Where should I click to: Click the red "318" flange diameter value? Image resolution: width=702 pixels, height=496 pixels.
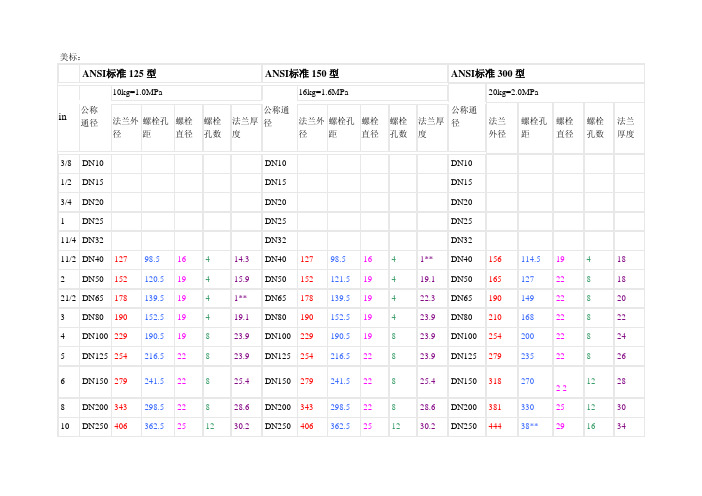[495, 381]
